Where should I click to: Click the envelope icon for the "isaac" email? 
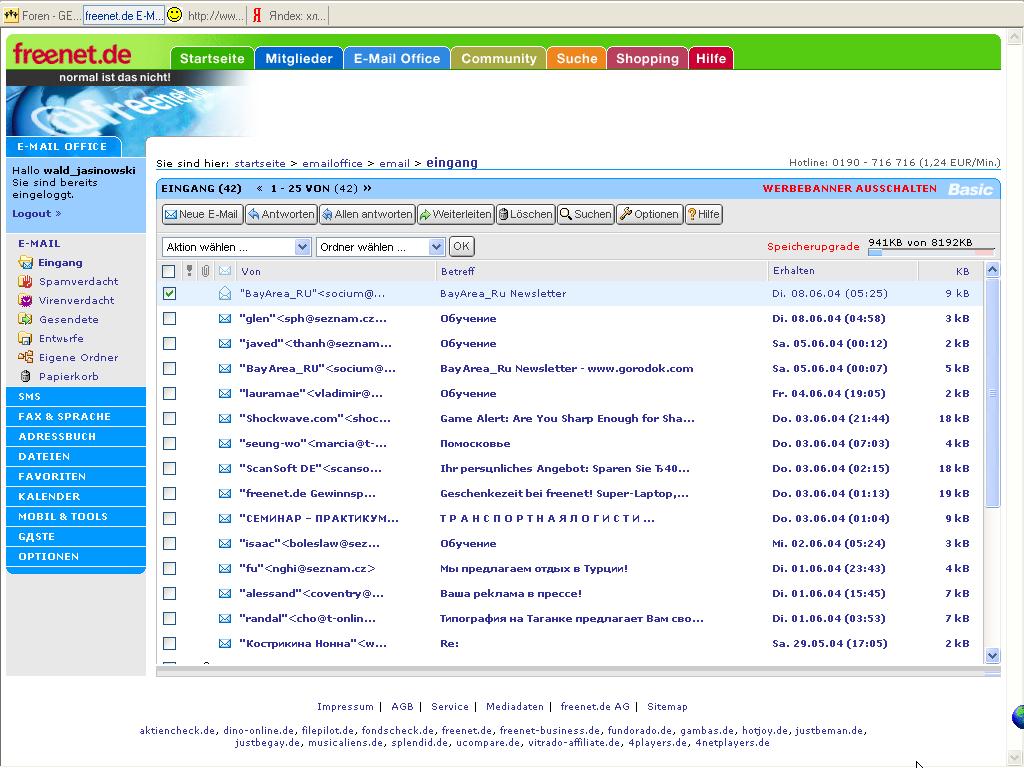click(x=225, y=543)
